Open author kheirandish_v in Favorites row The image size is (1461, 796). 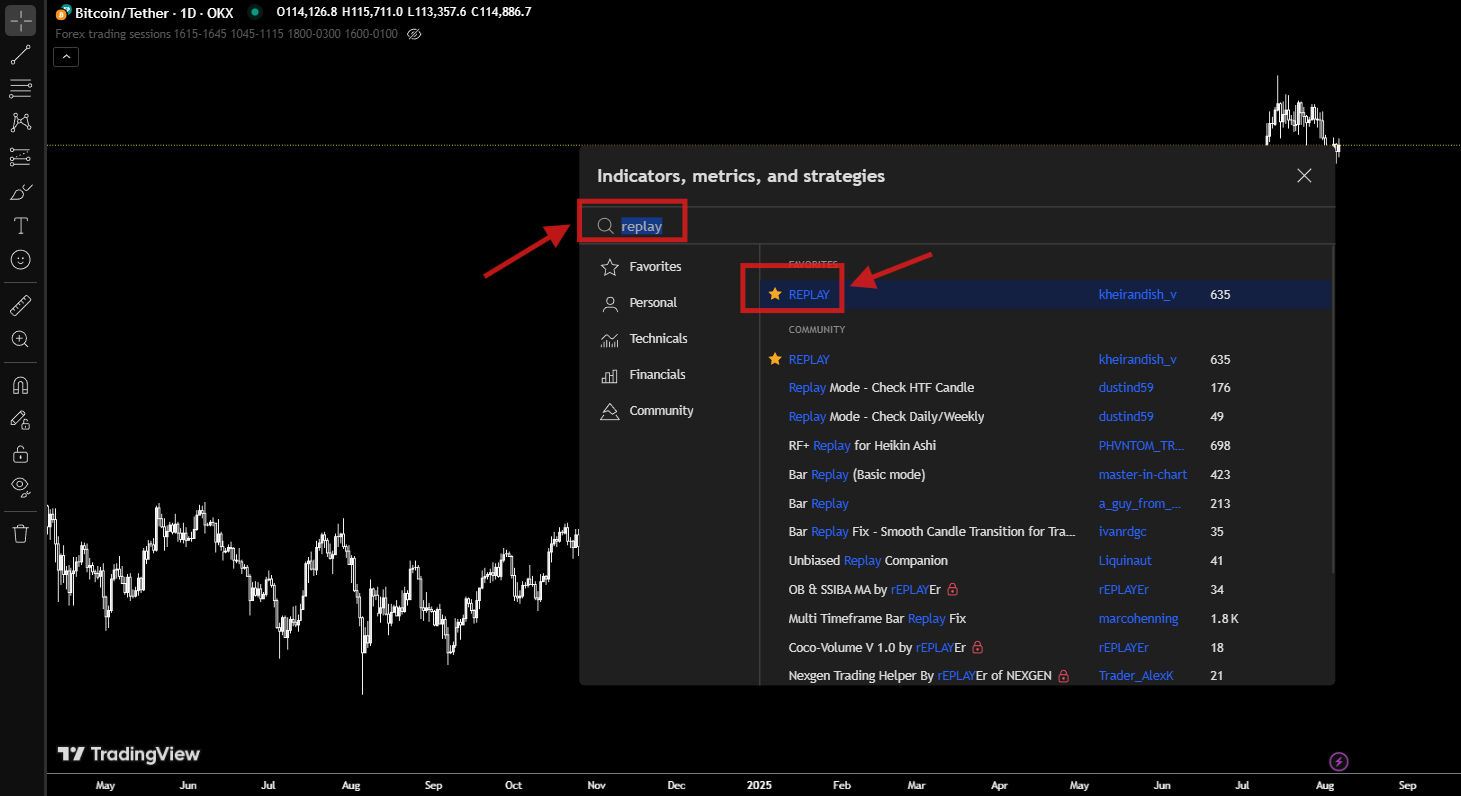[1137, 294]
